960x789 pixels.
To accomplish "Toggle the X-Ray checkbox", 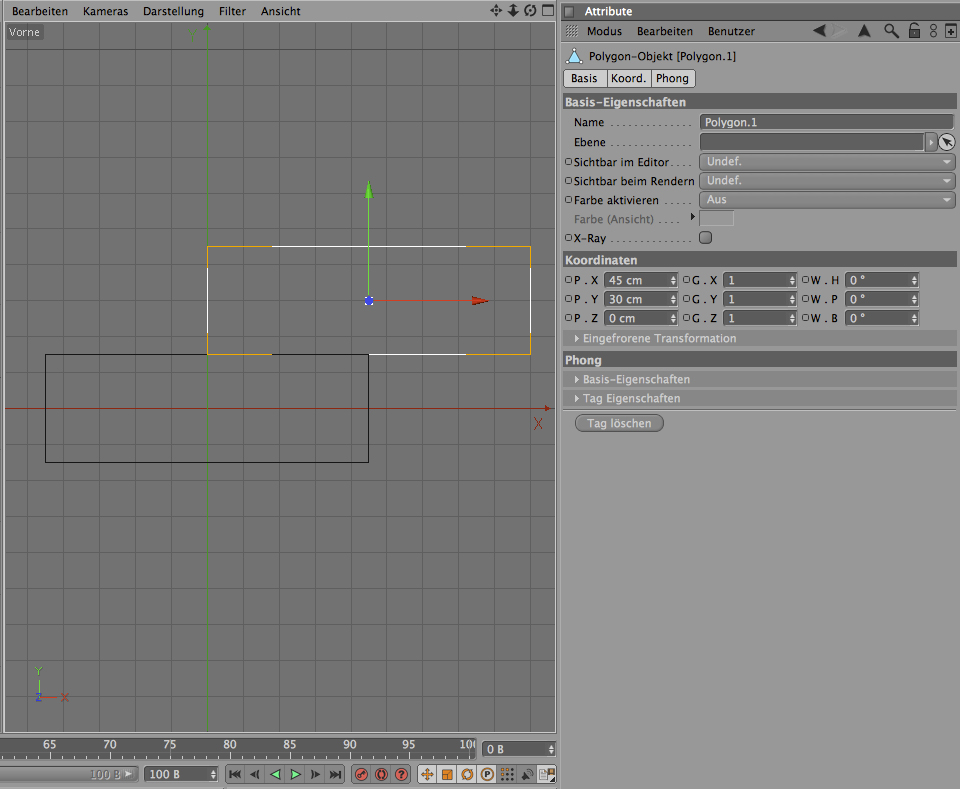I will (705, 238).
